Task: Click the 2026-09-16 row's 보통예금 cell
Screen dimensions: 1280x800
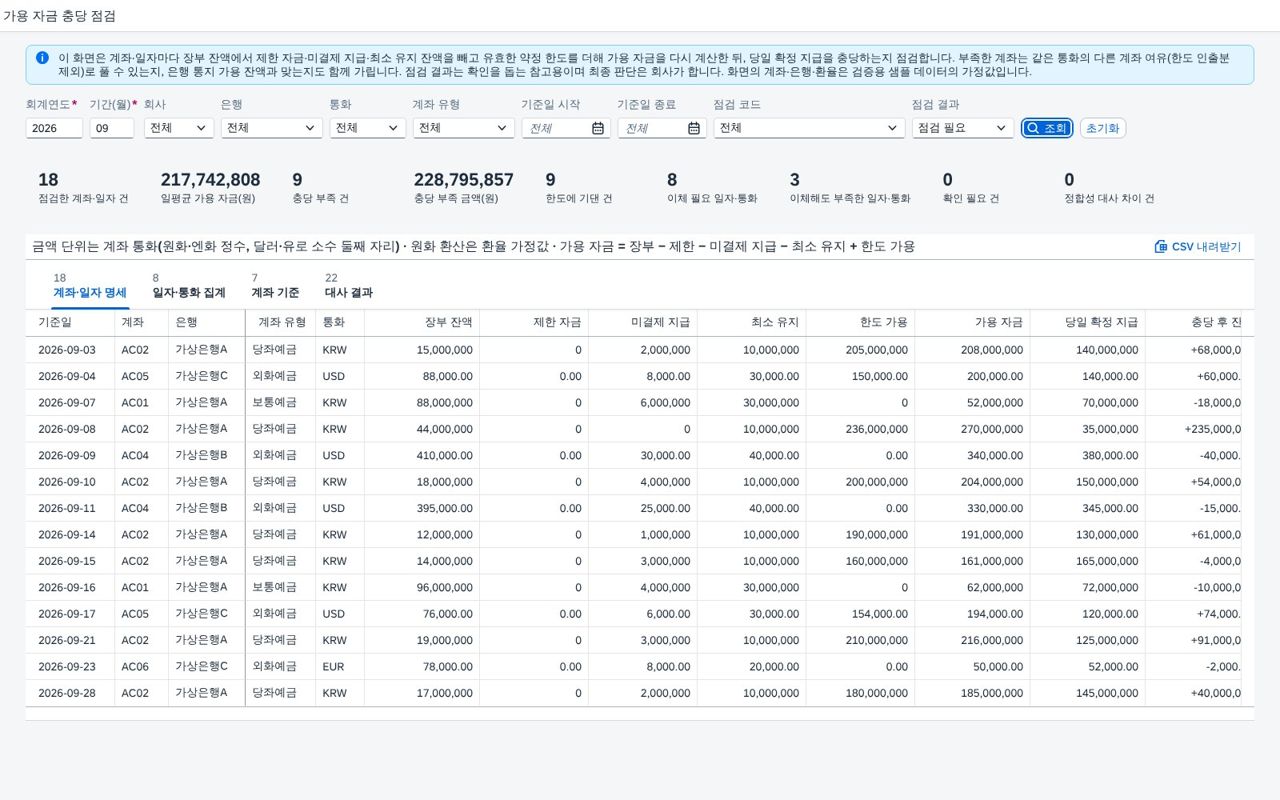Action: tap(275, 587)
